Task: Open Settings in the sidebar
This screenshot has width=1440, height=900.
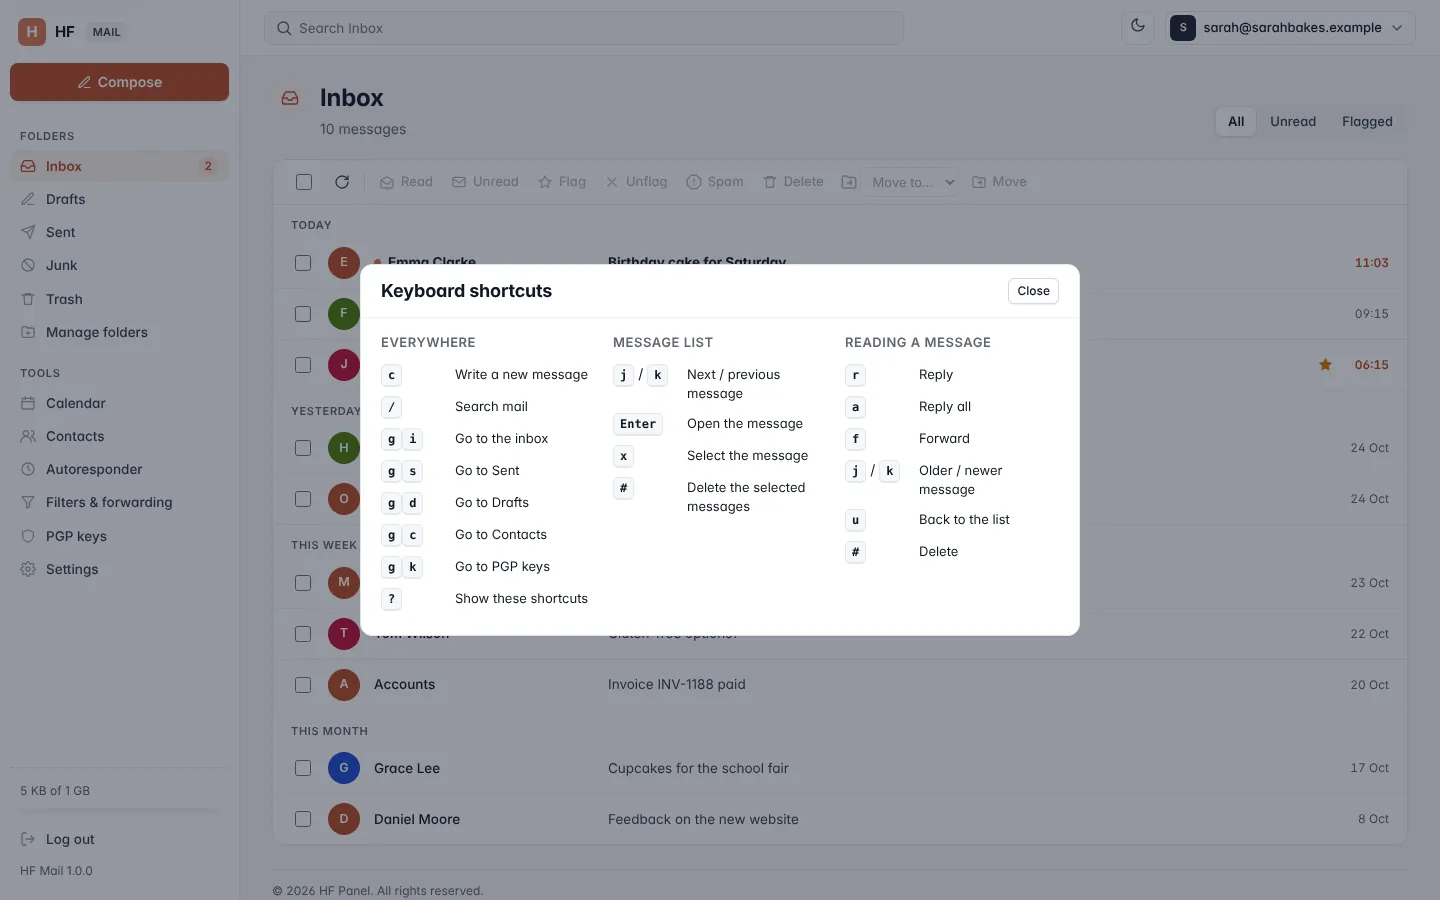Action: 119,569
